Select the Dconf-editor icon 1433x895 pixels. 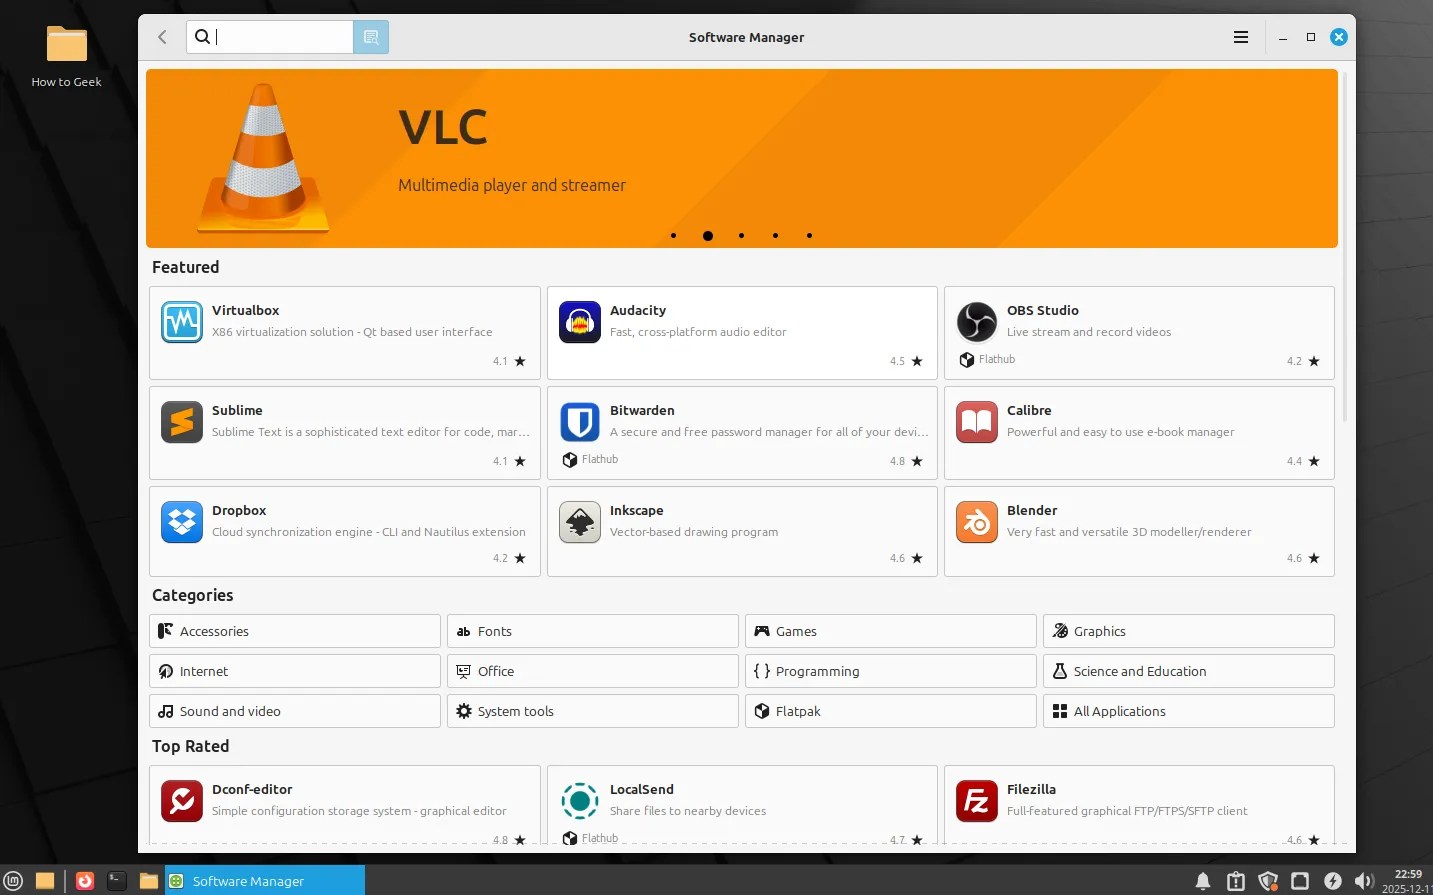point(182,801)
